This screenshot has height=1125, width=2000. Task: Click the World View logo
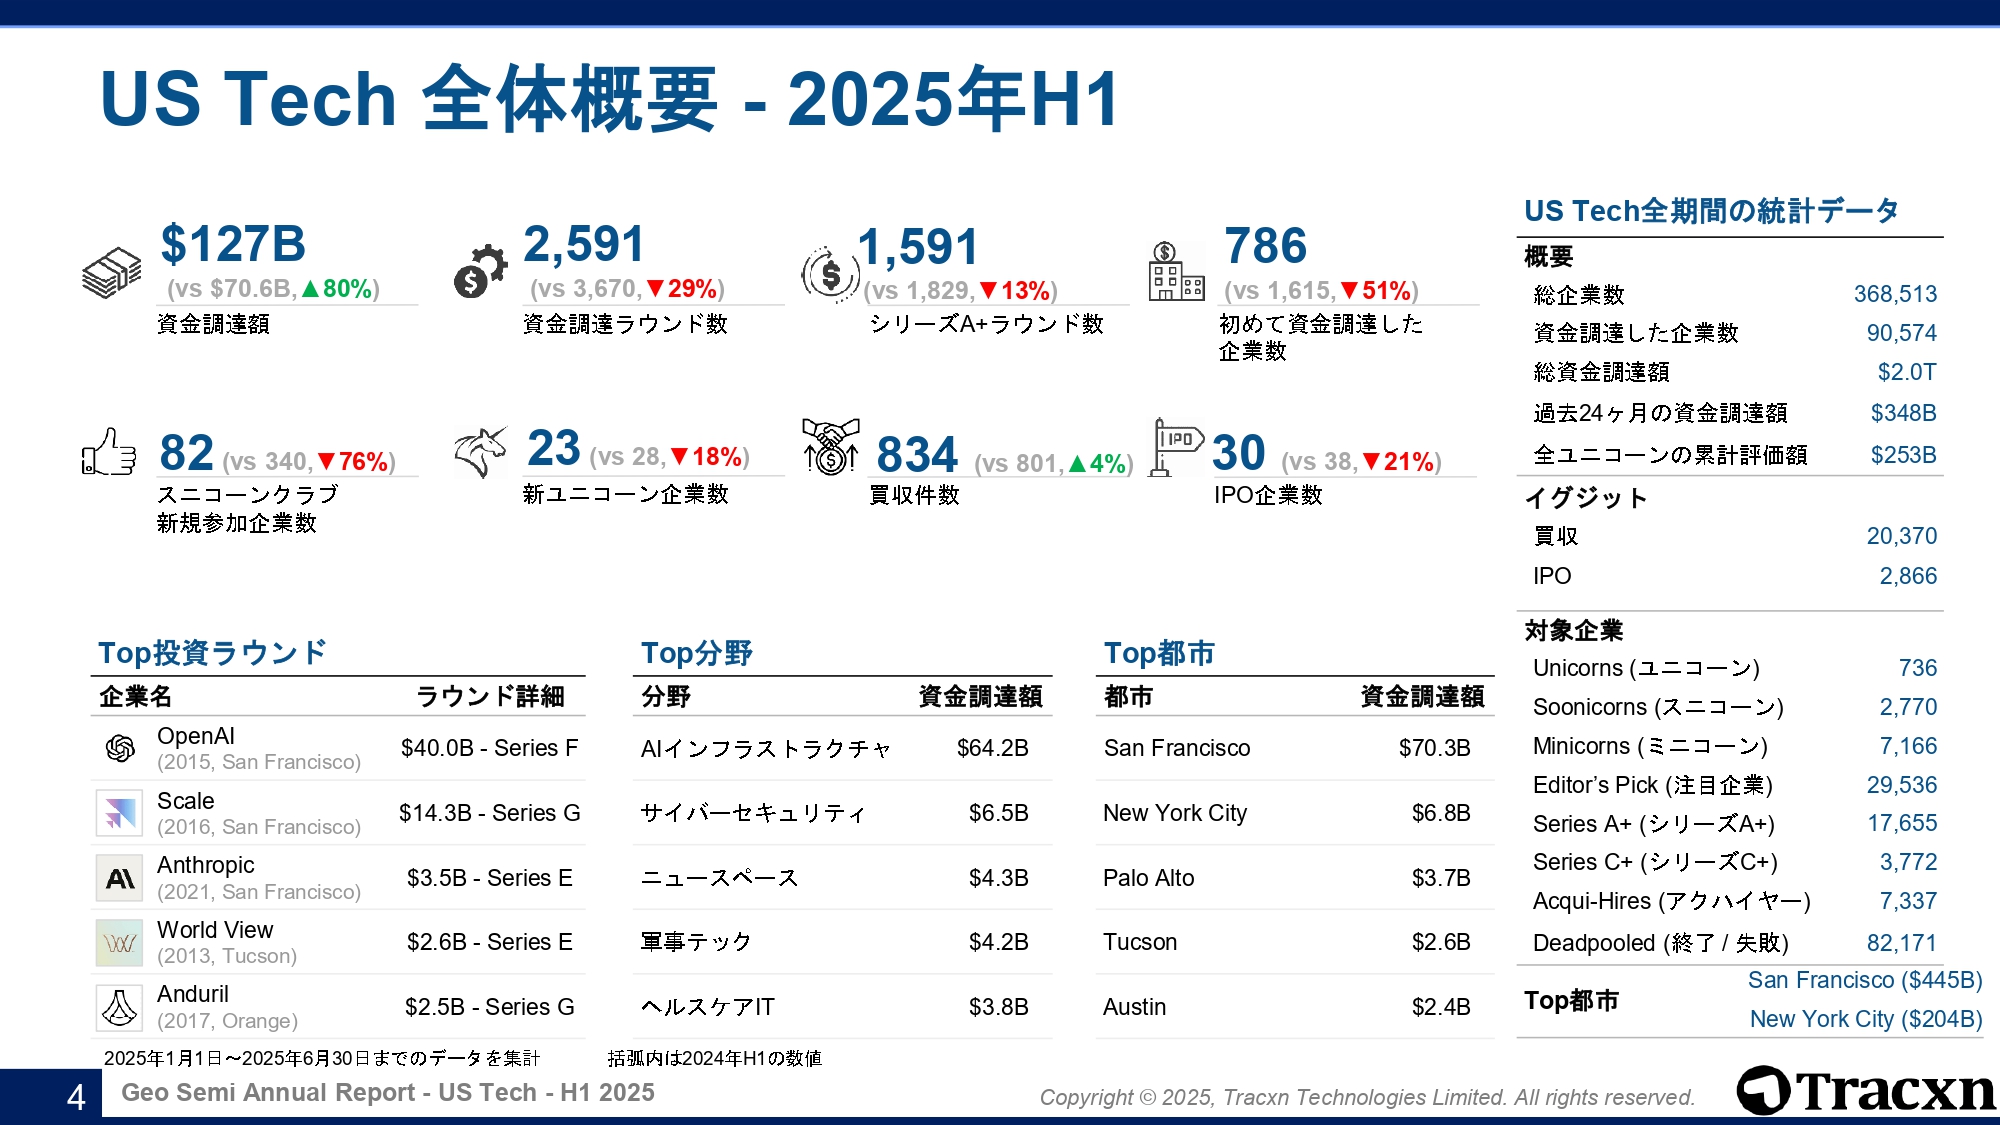(x=120, y=942)
